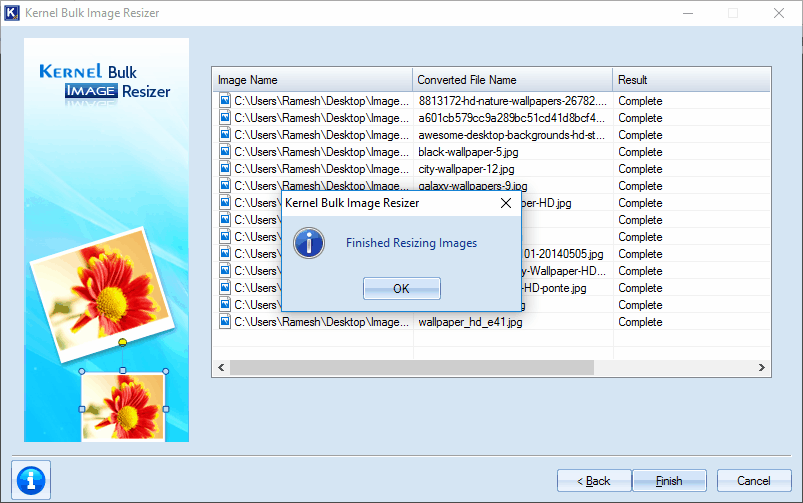Click file icon of city-wallpaper-12.jpg row
This screenshot has height=503, width=803.
point(225,168)
